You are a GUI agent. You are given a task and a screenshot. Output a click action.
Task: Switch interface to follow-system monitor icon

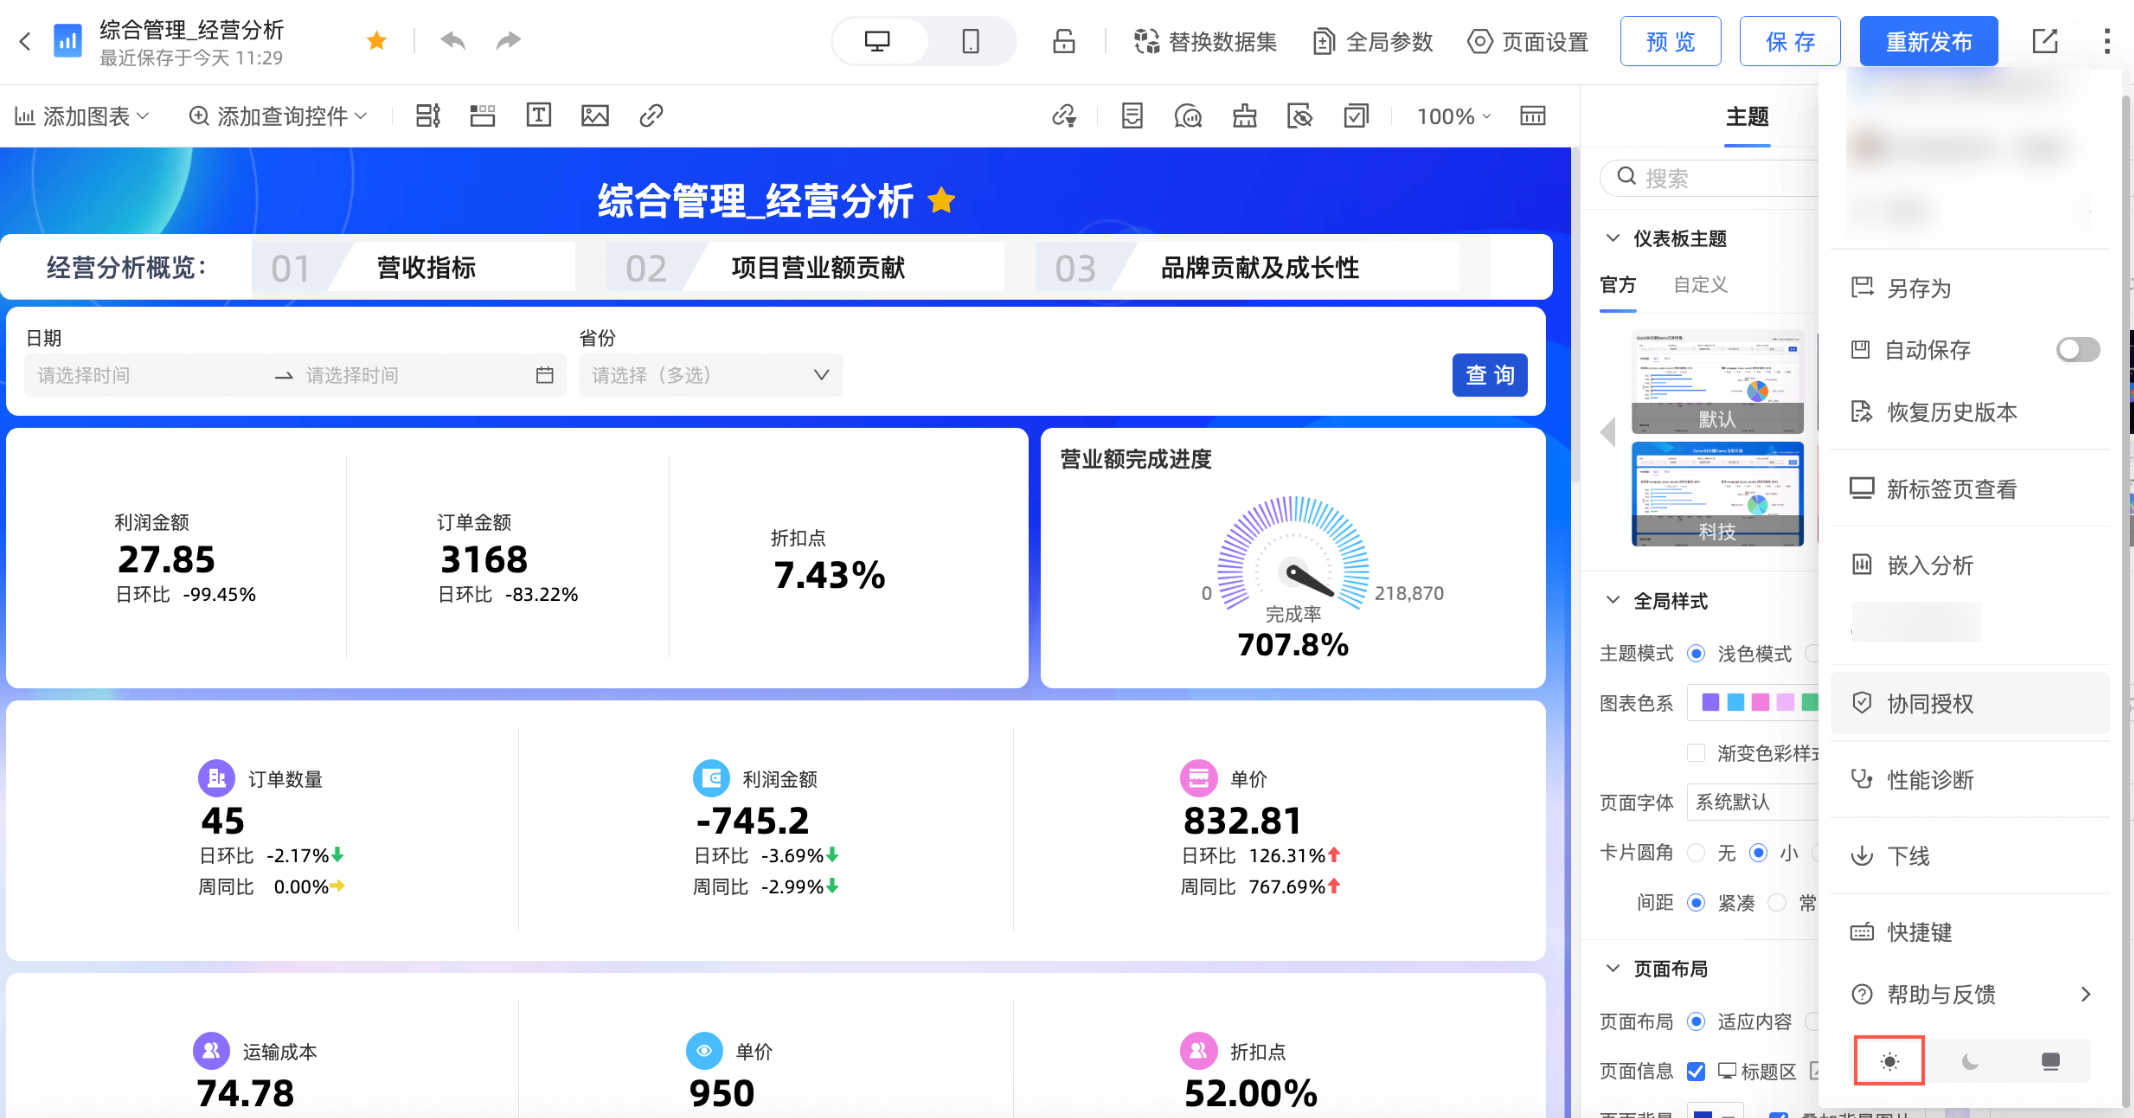[2050, 1061]
